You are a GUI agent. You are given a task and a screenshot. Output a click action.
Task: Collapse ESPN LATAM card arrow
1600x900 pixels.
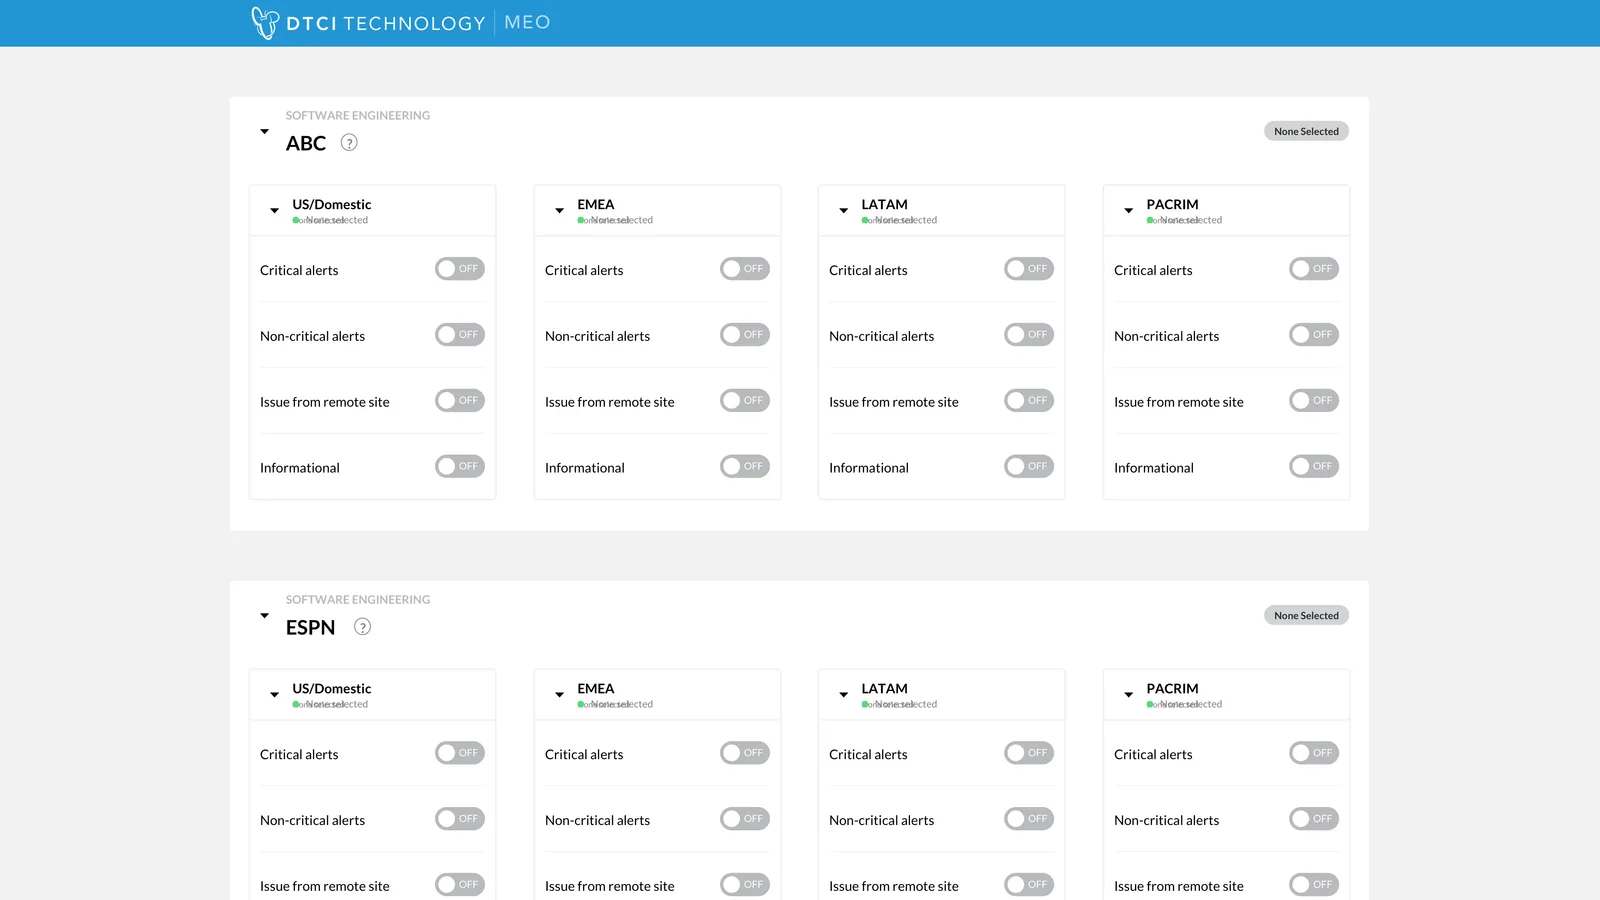point(843,695)
